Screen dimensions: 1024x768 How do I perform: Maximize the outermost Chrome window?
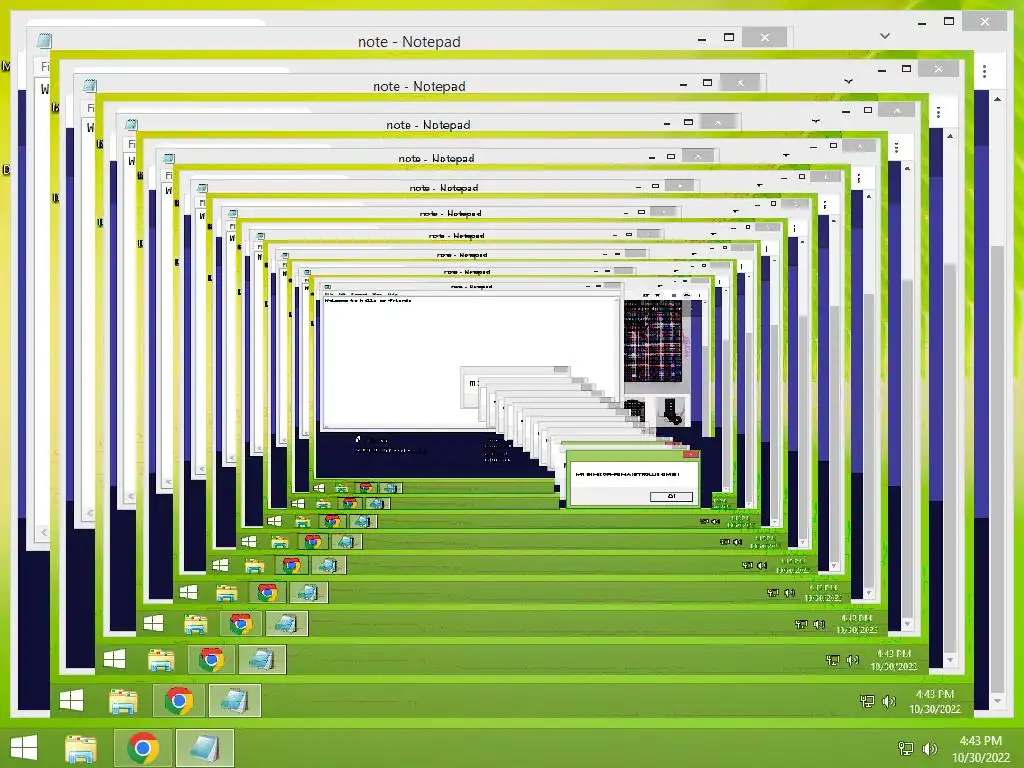pyautogui.click(x=949, y=22)
